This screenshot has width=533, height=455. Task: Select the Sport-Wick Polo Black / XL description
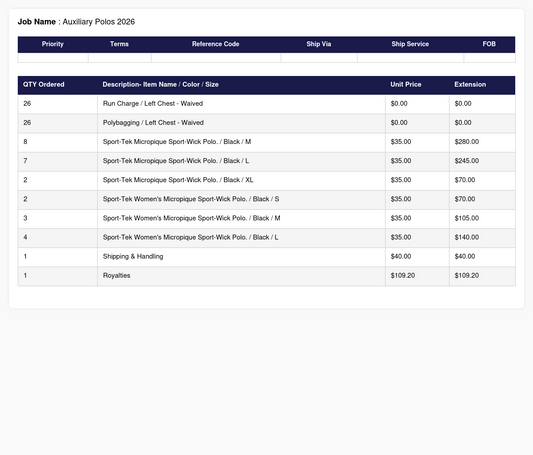[178, 180]
